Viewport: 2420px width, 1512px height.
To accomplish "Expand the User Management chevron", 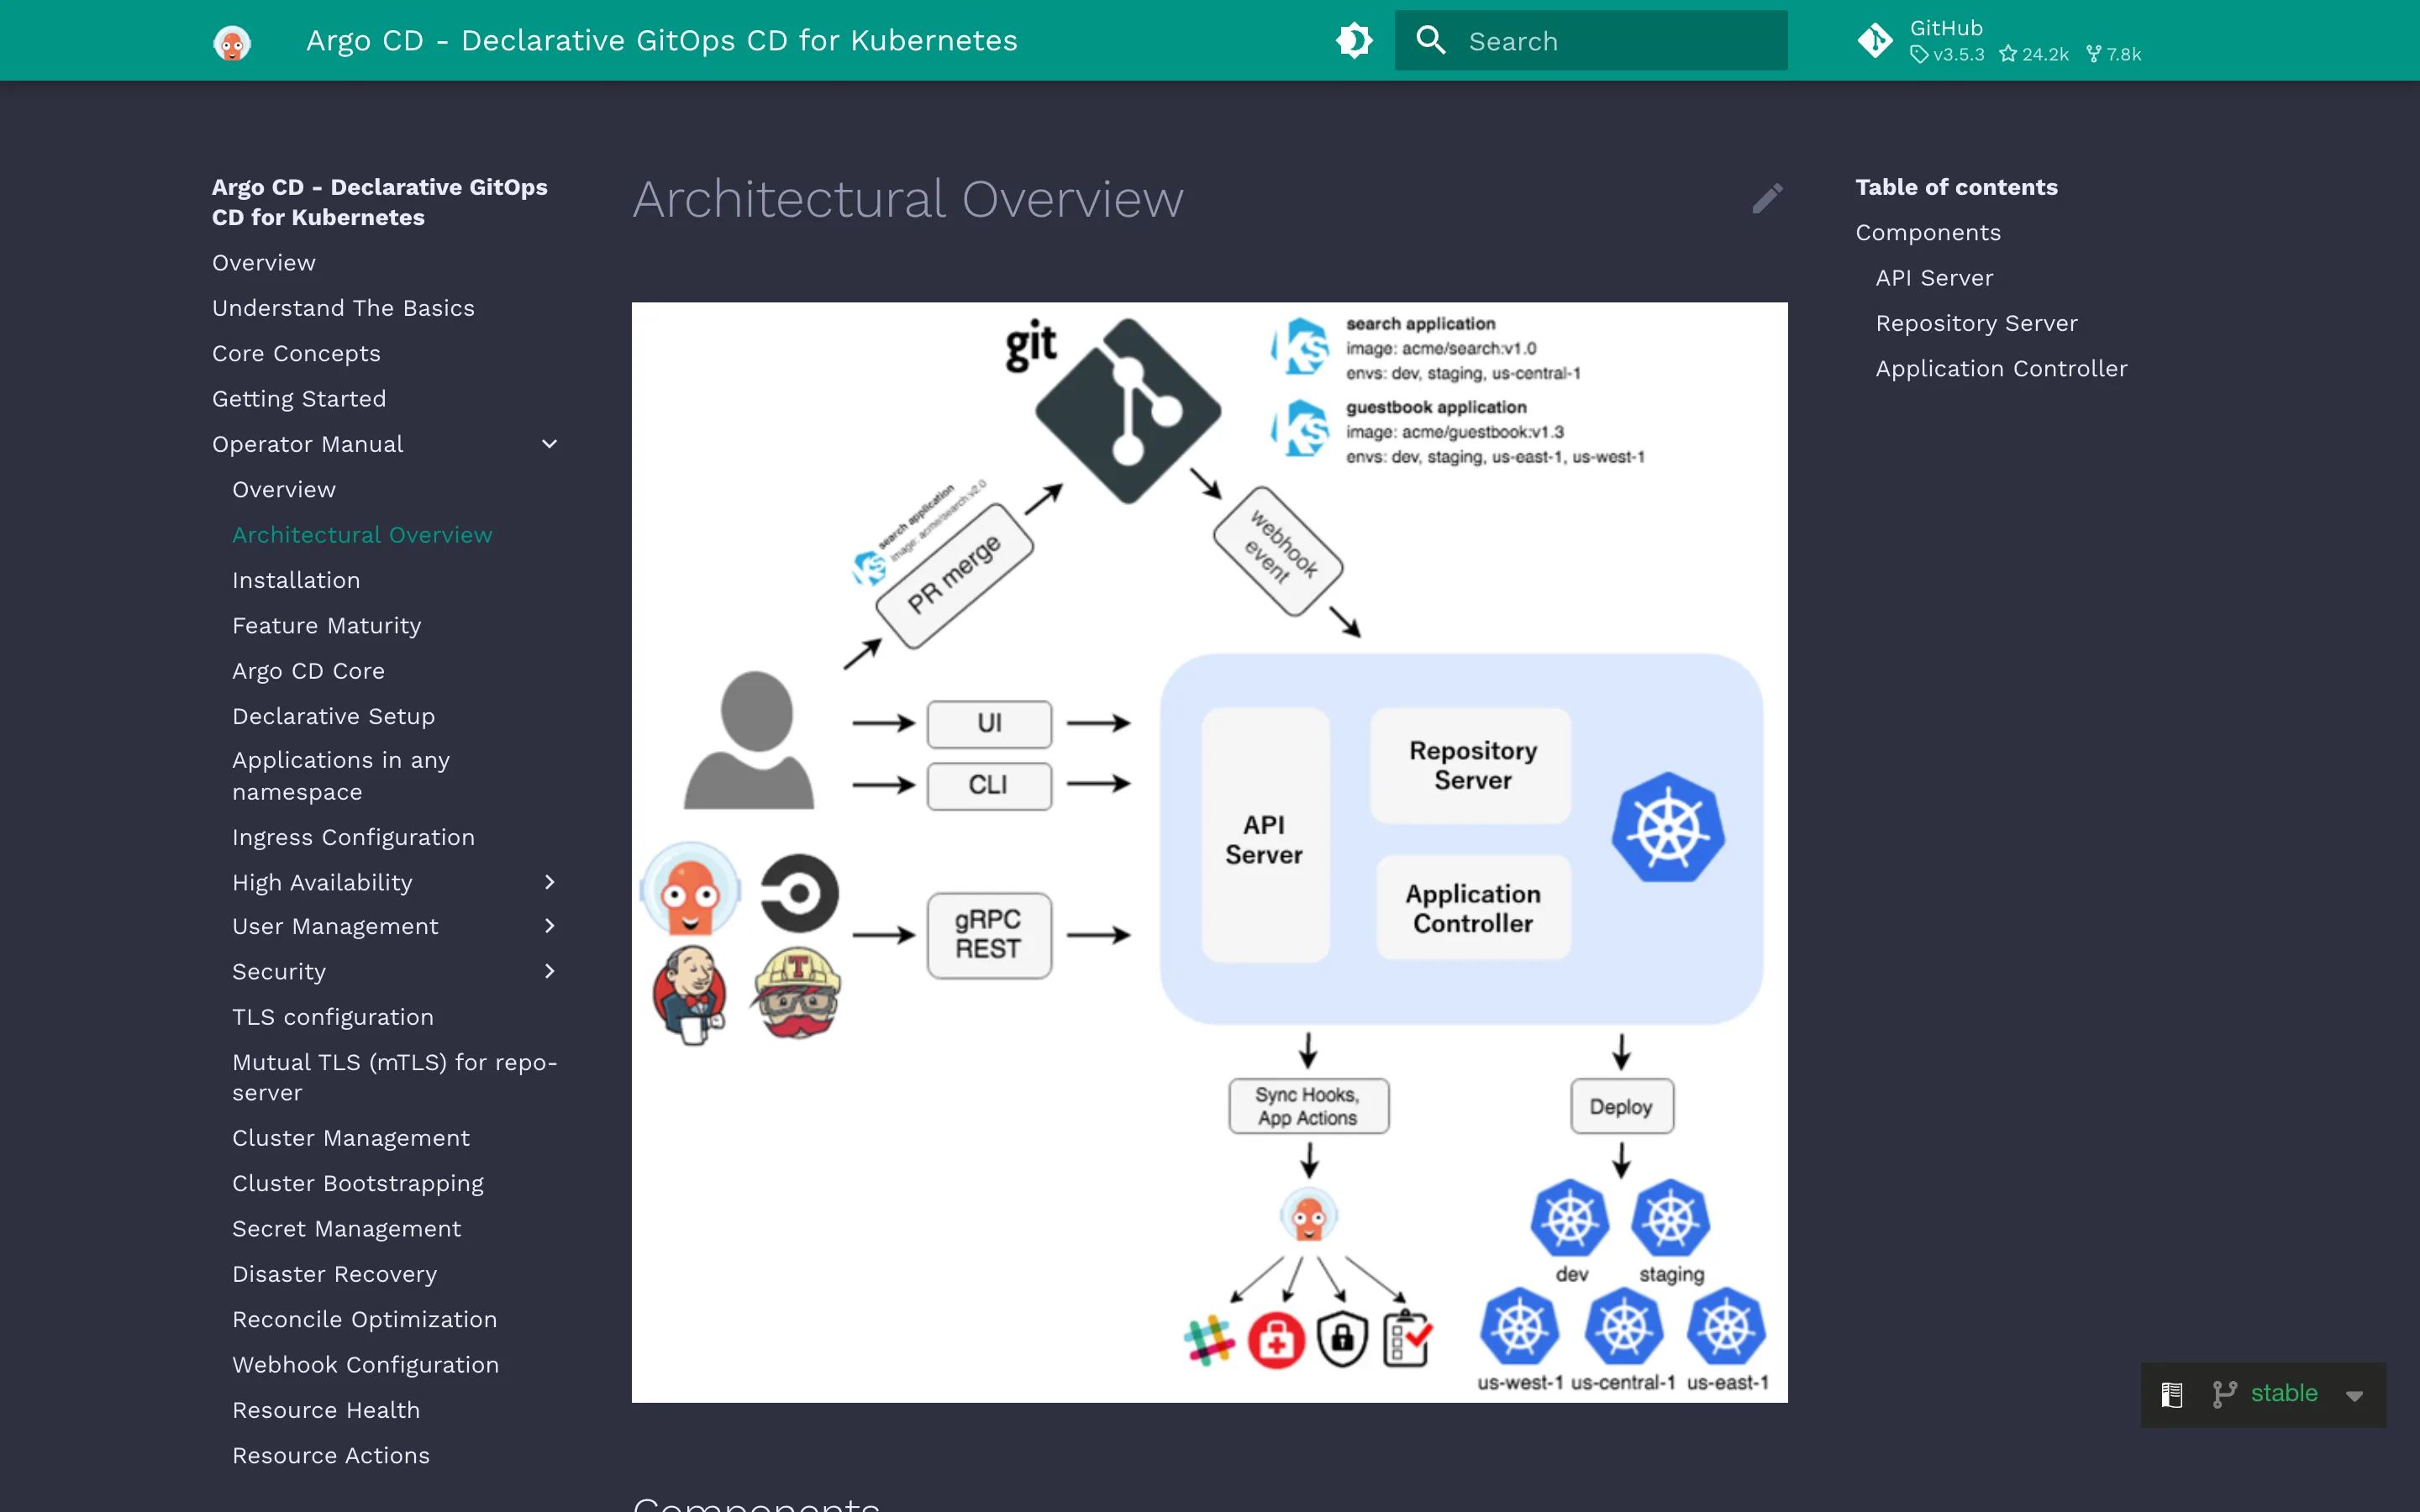I will [549, 926].
